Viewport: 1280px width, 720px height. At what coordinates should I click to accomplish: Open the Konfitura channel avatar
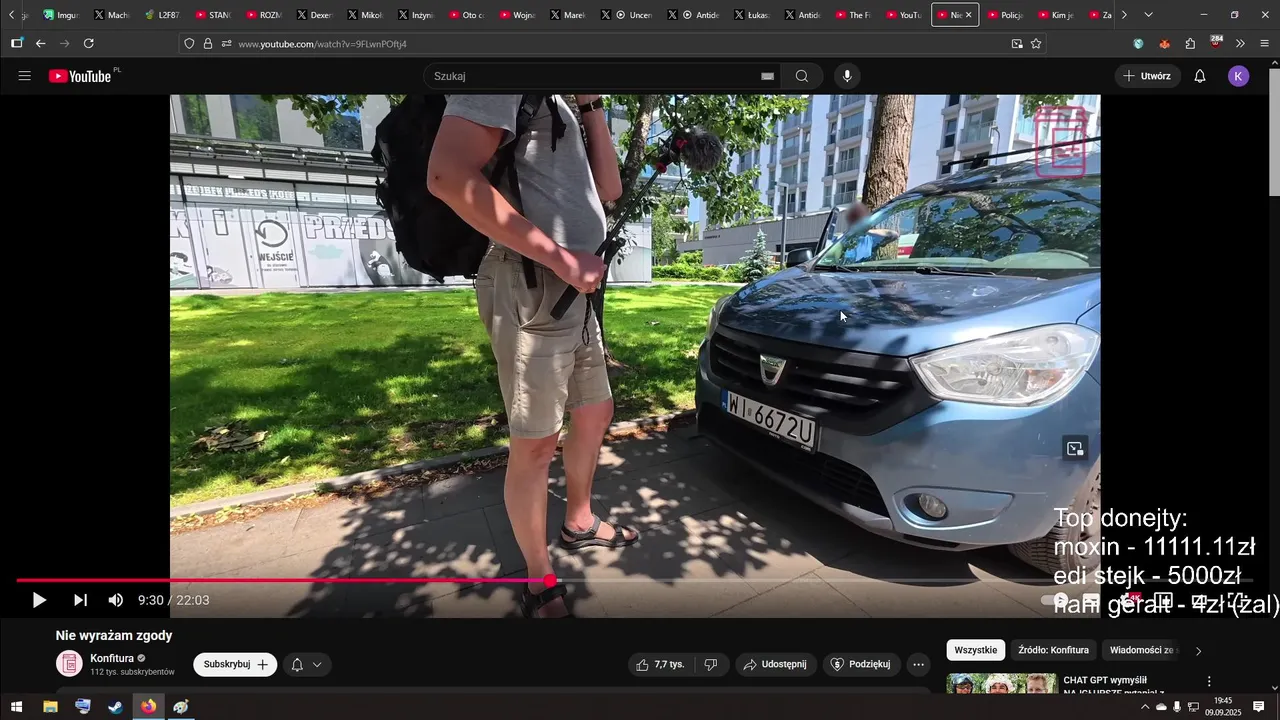[x=69, y=664]
